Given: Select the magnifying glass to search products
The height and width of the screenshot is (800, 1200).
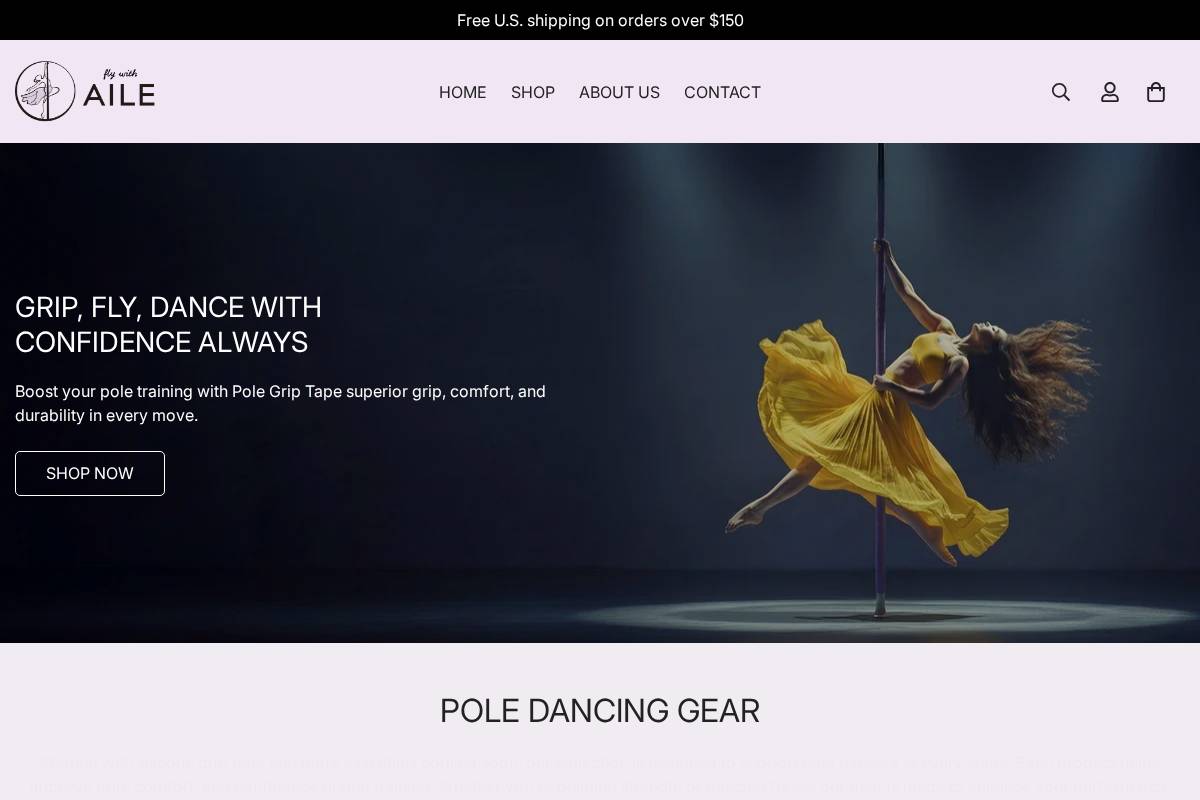Looking at the screenshot, I should (1060, 92).
